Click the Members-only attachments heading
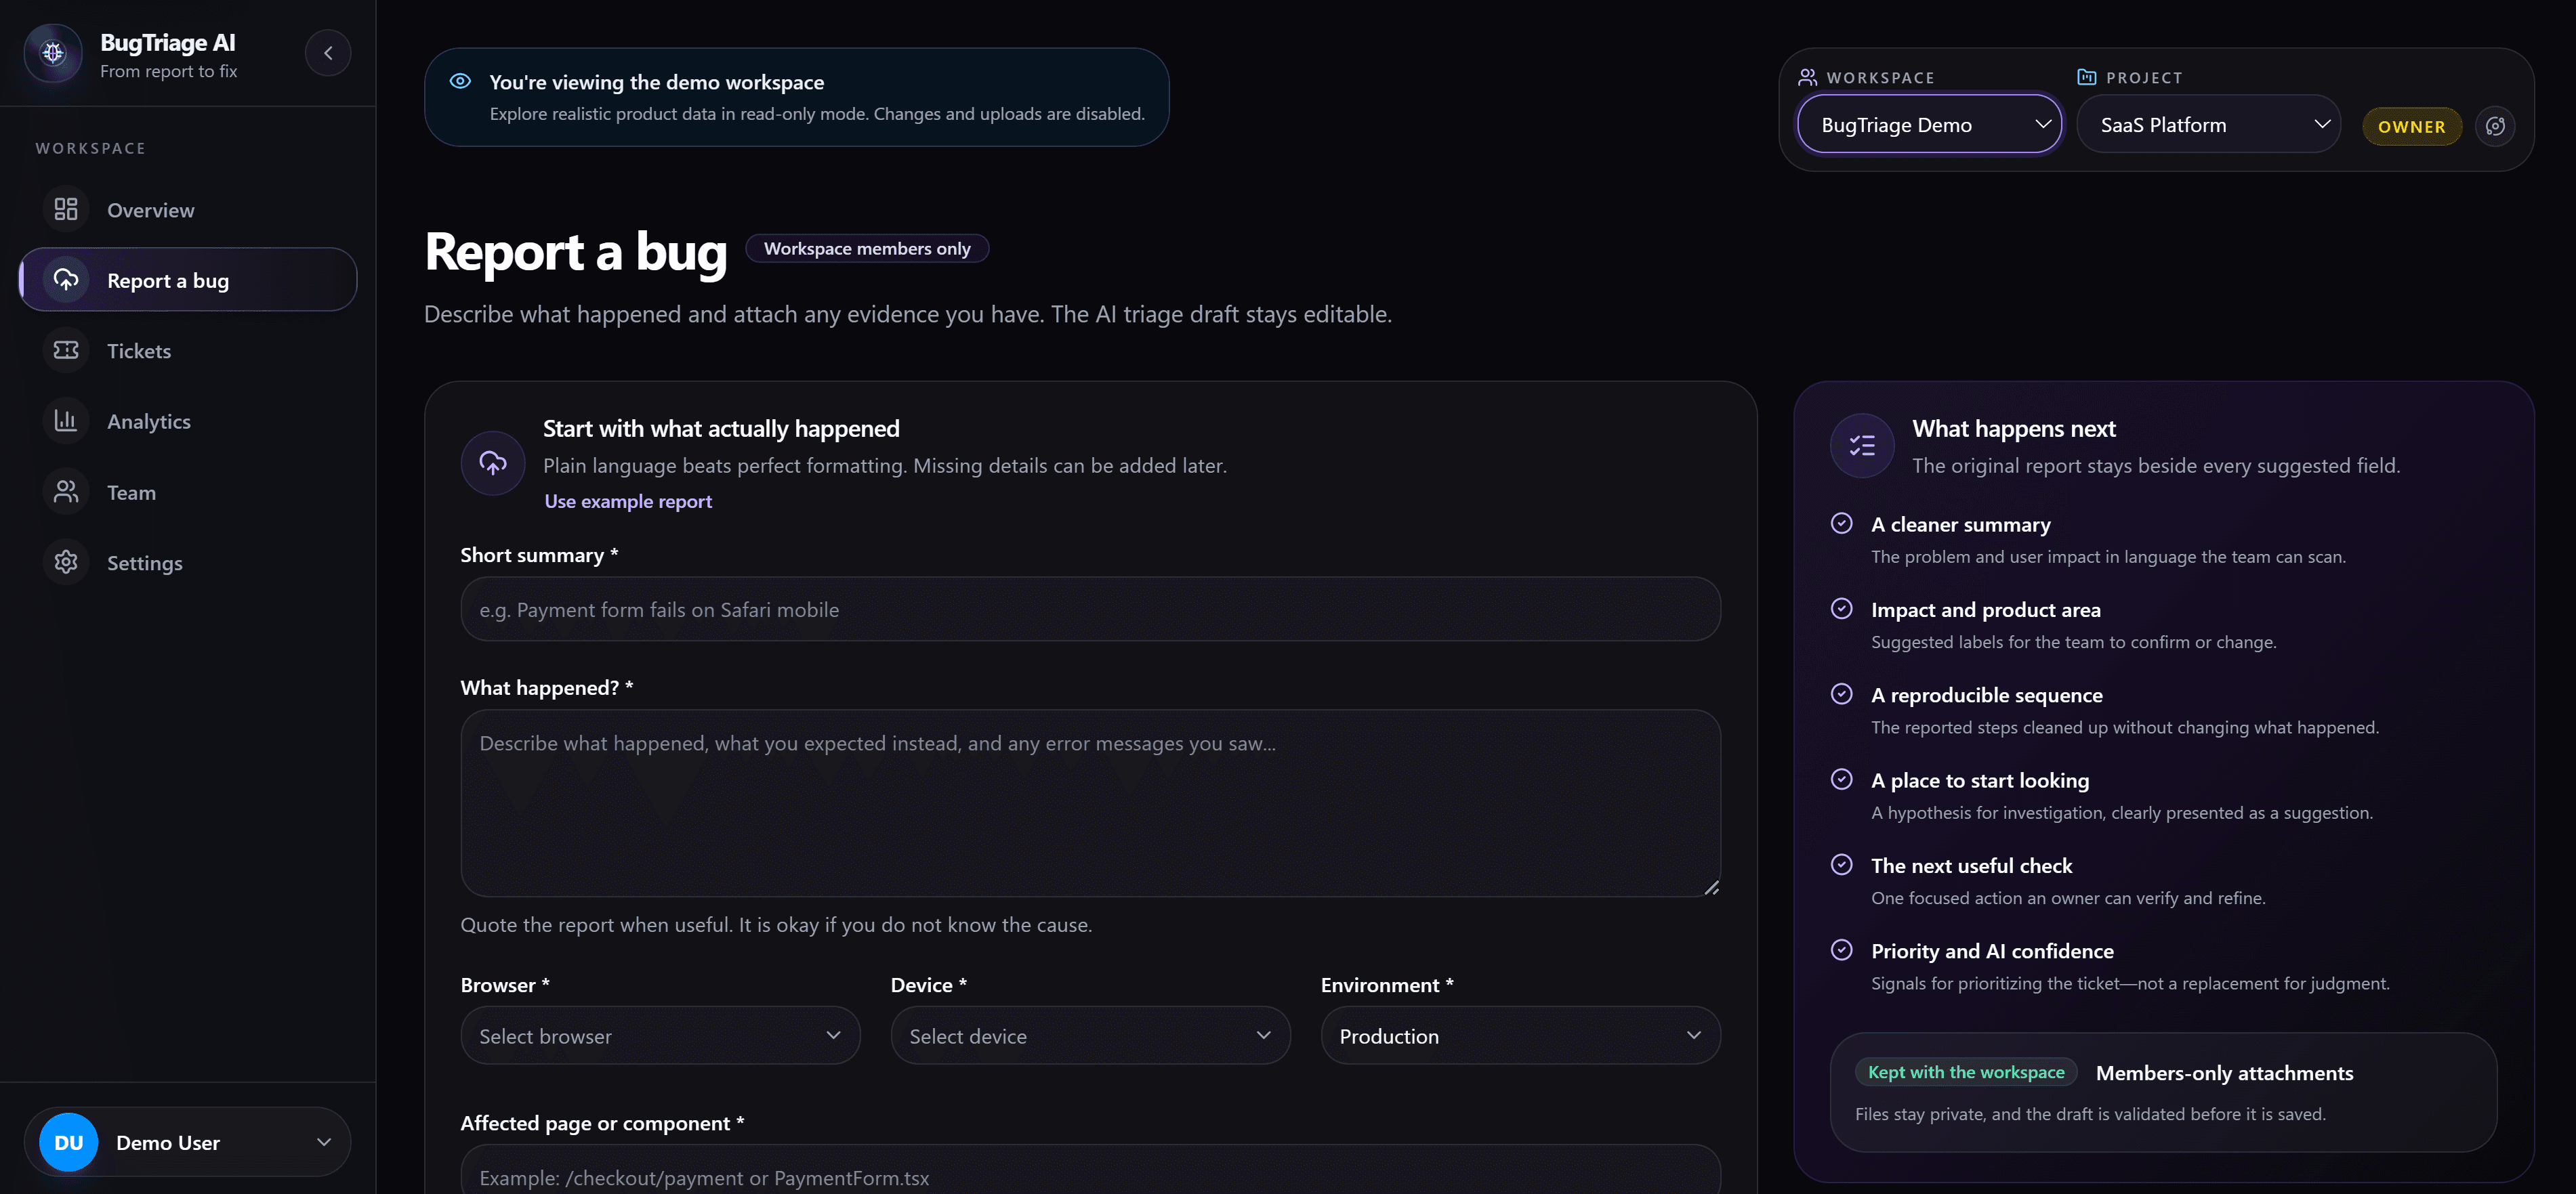This screenshot has height=1194, width=2576. 2224,1072
